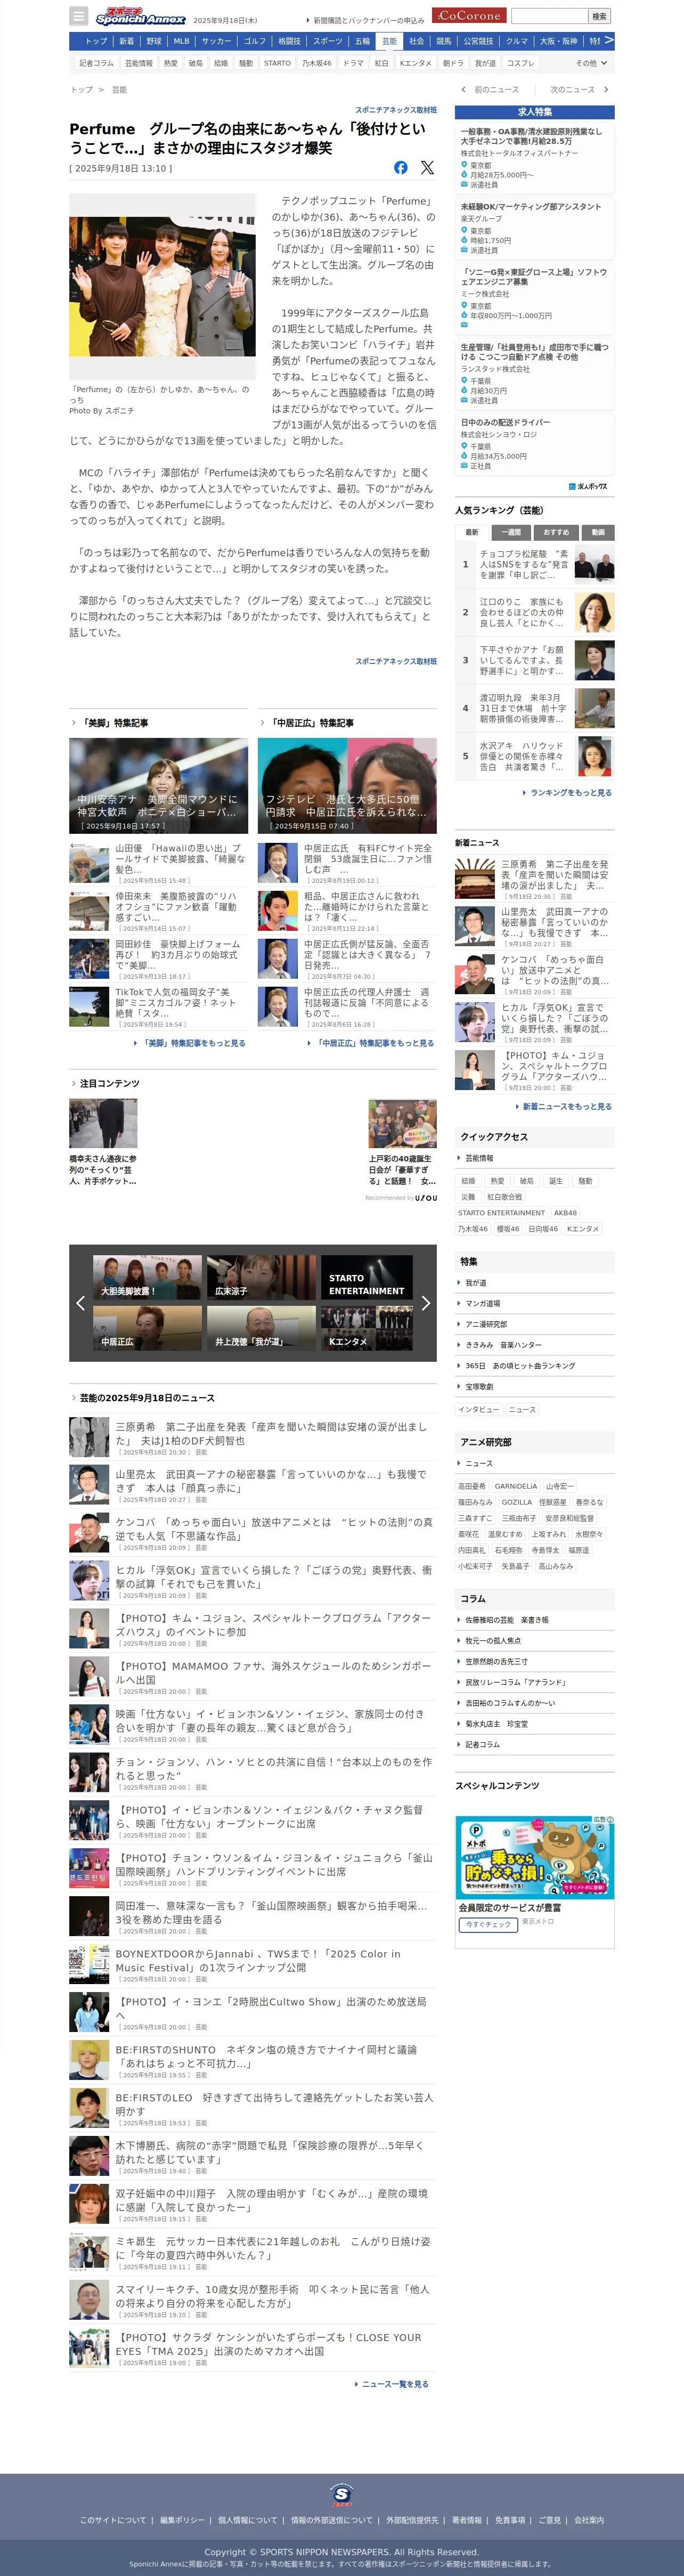This screenshot has width=684, height=2576.
Task: Click 編集ポリシー footer link
Action: coord(181,2520)
